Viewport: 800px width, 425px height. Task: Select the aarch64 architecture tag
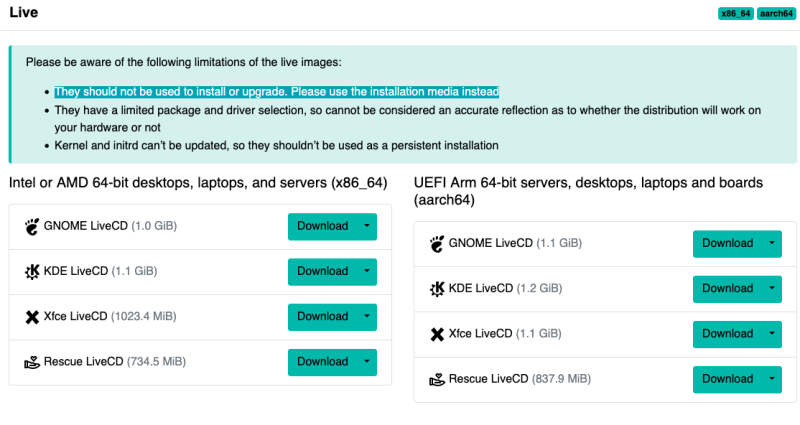[776, 15]
